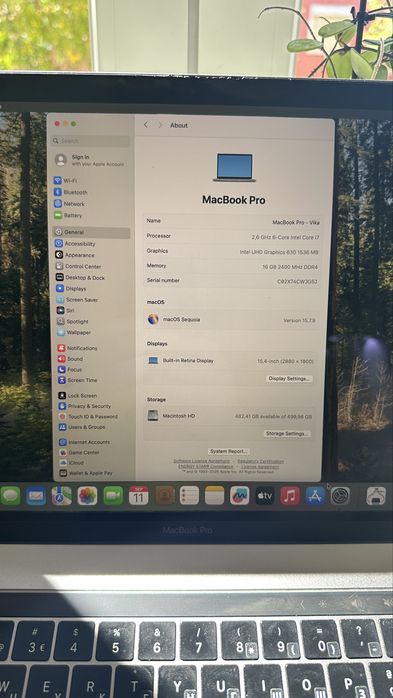Open Touch ID & Password settings
The height and width of the screenshot is (698, 393).
(88, 417)
